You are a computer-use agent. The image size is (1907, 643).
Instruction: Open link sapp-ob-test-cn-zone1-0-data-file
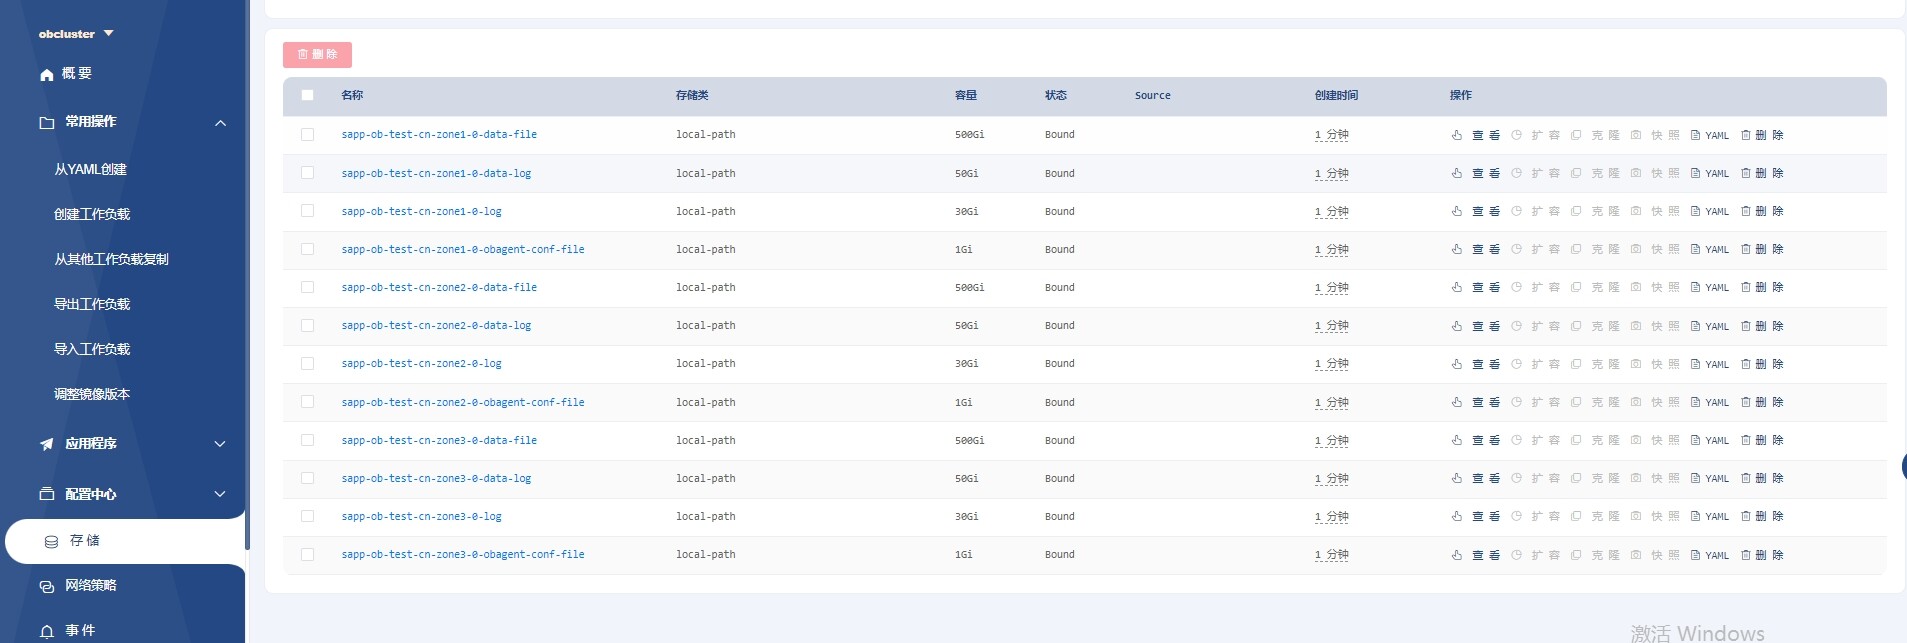pos(439,134)
